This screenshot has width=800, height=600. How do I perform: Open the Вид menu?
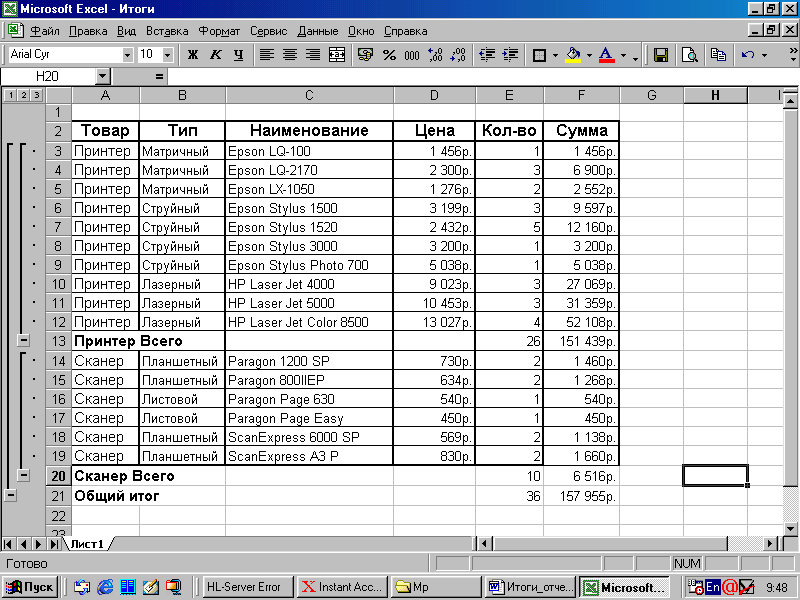tap(126, 31)
